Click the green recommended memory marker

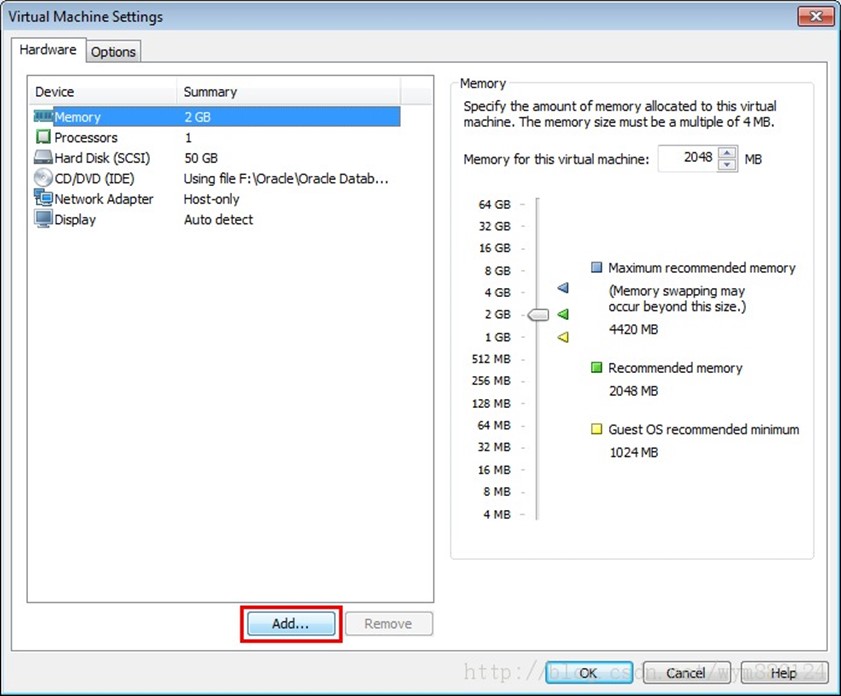(563, 314)
